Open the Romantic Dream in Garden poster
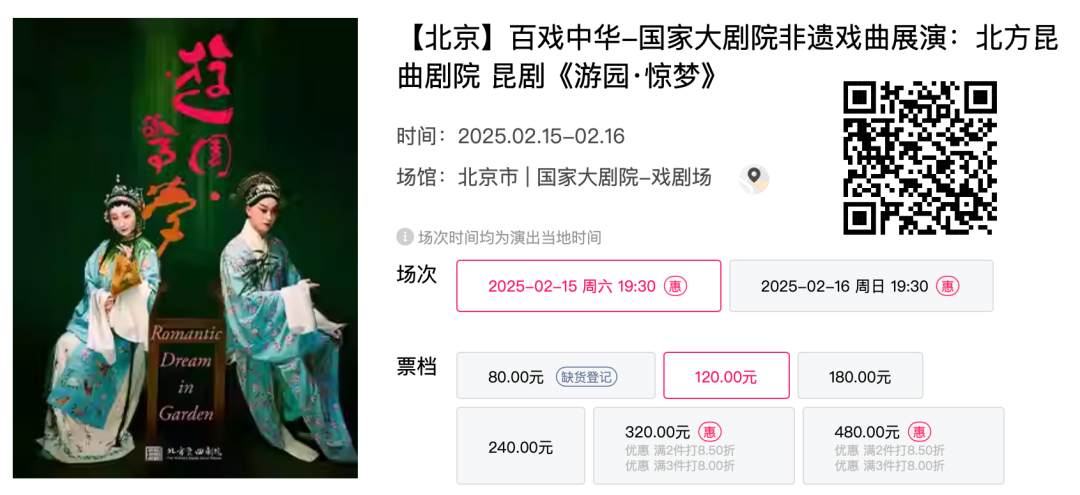Image resolution: width=1080 pixels, height=495 pixels. [x=185, y=248]
